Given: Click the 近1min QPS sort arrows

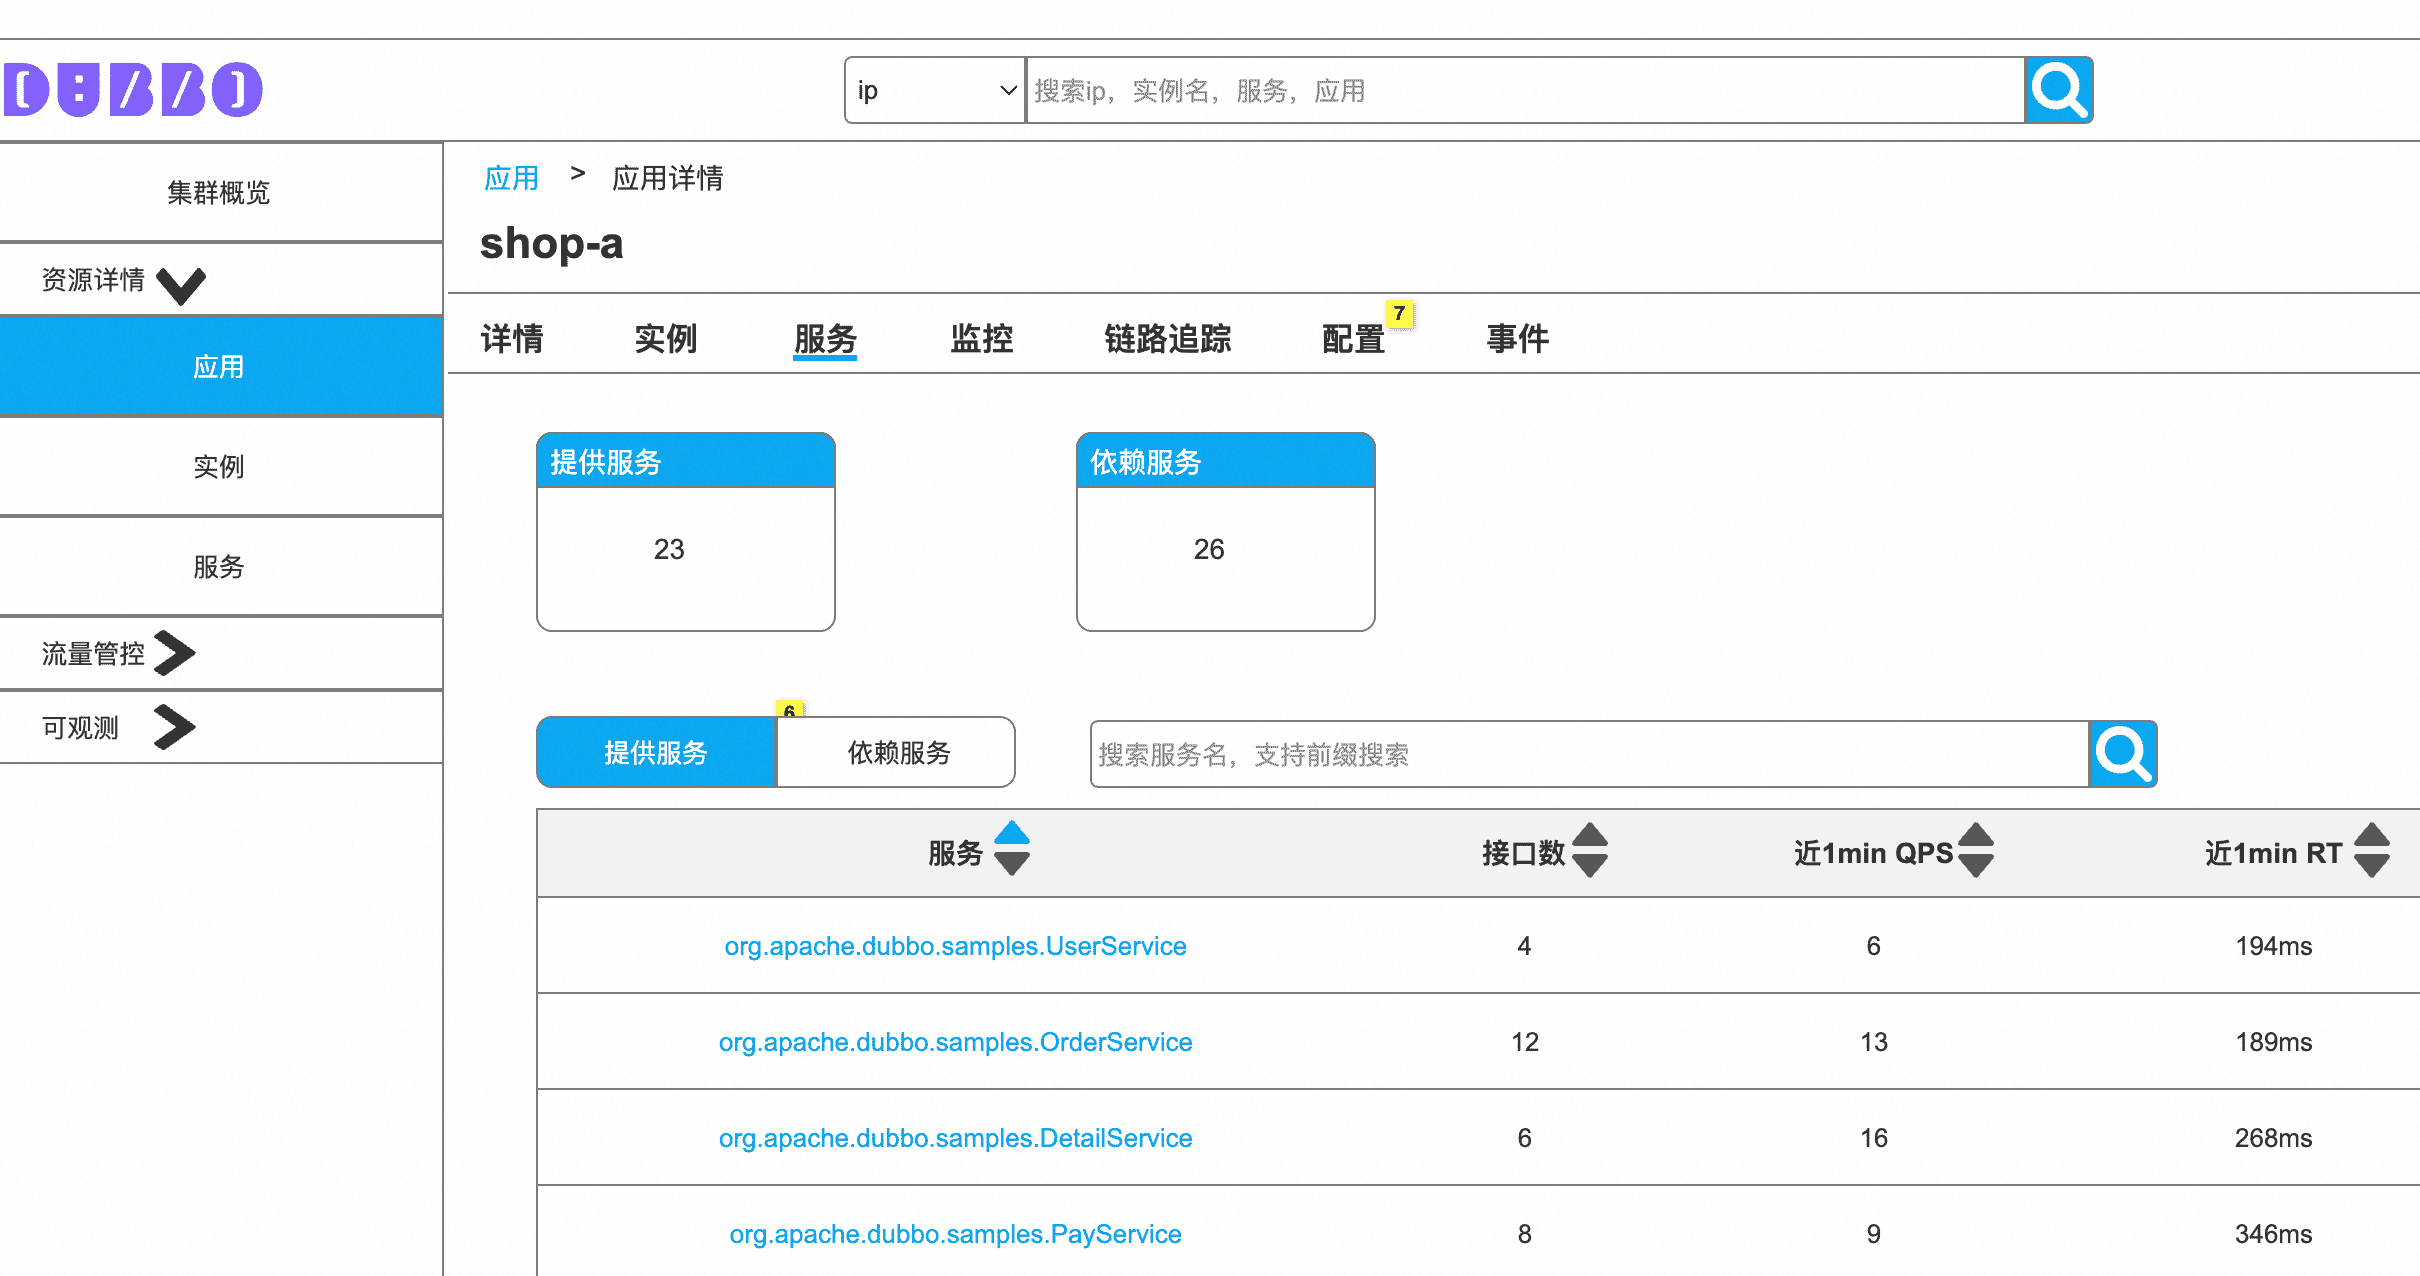Looking at the screenshot, I should (1975, 851).
